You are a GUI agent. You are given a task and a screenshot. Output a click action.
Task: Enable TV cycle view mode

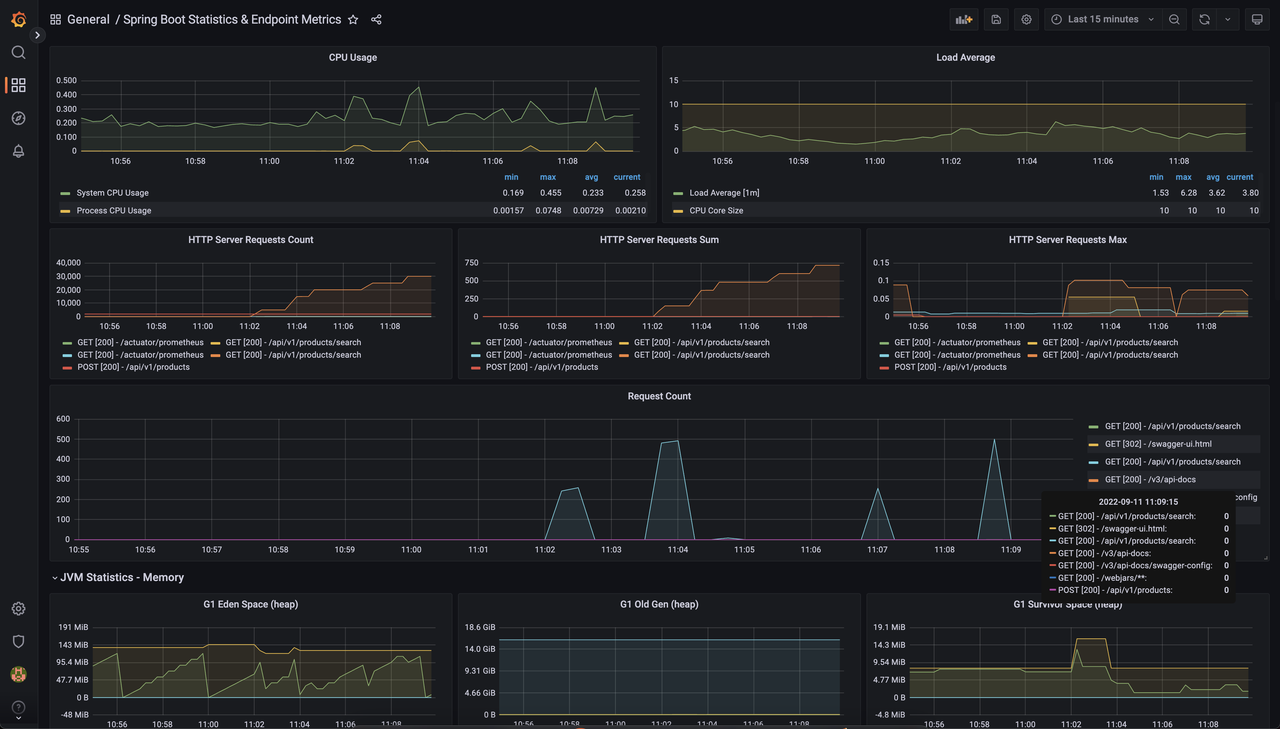point(1256,19)
